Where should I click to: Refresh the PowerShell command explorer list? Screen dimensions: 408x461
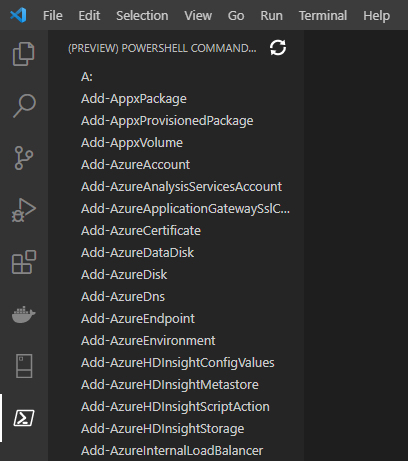tap(278, 48)
